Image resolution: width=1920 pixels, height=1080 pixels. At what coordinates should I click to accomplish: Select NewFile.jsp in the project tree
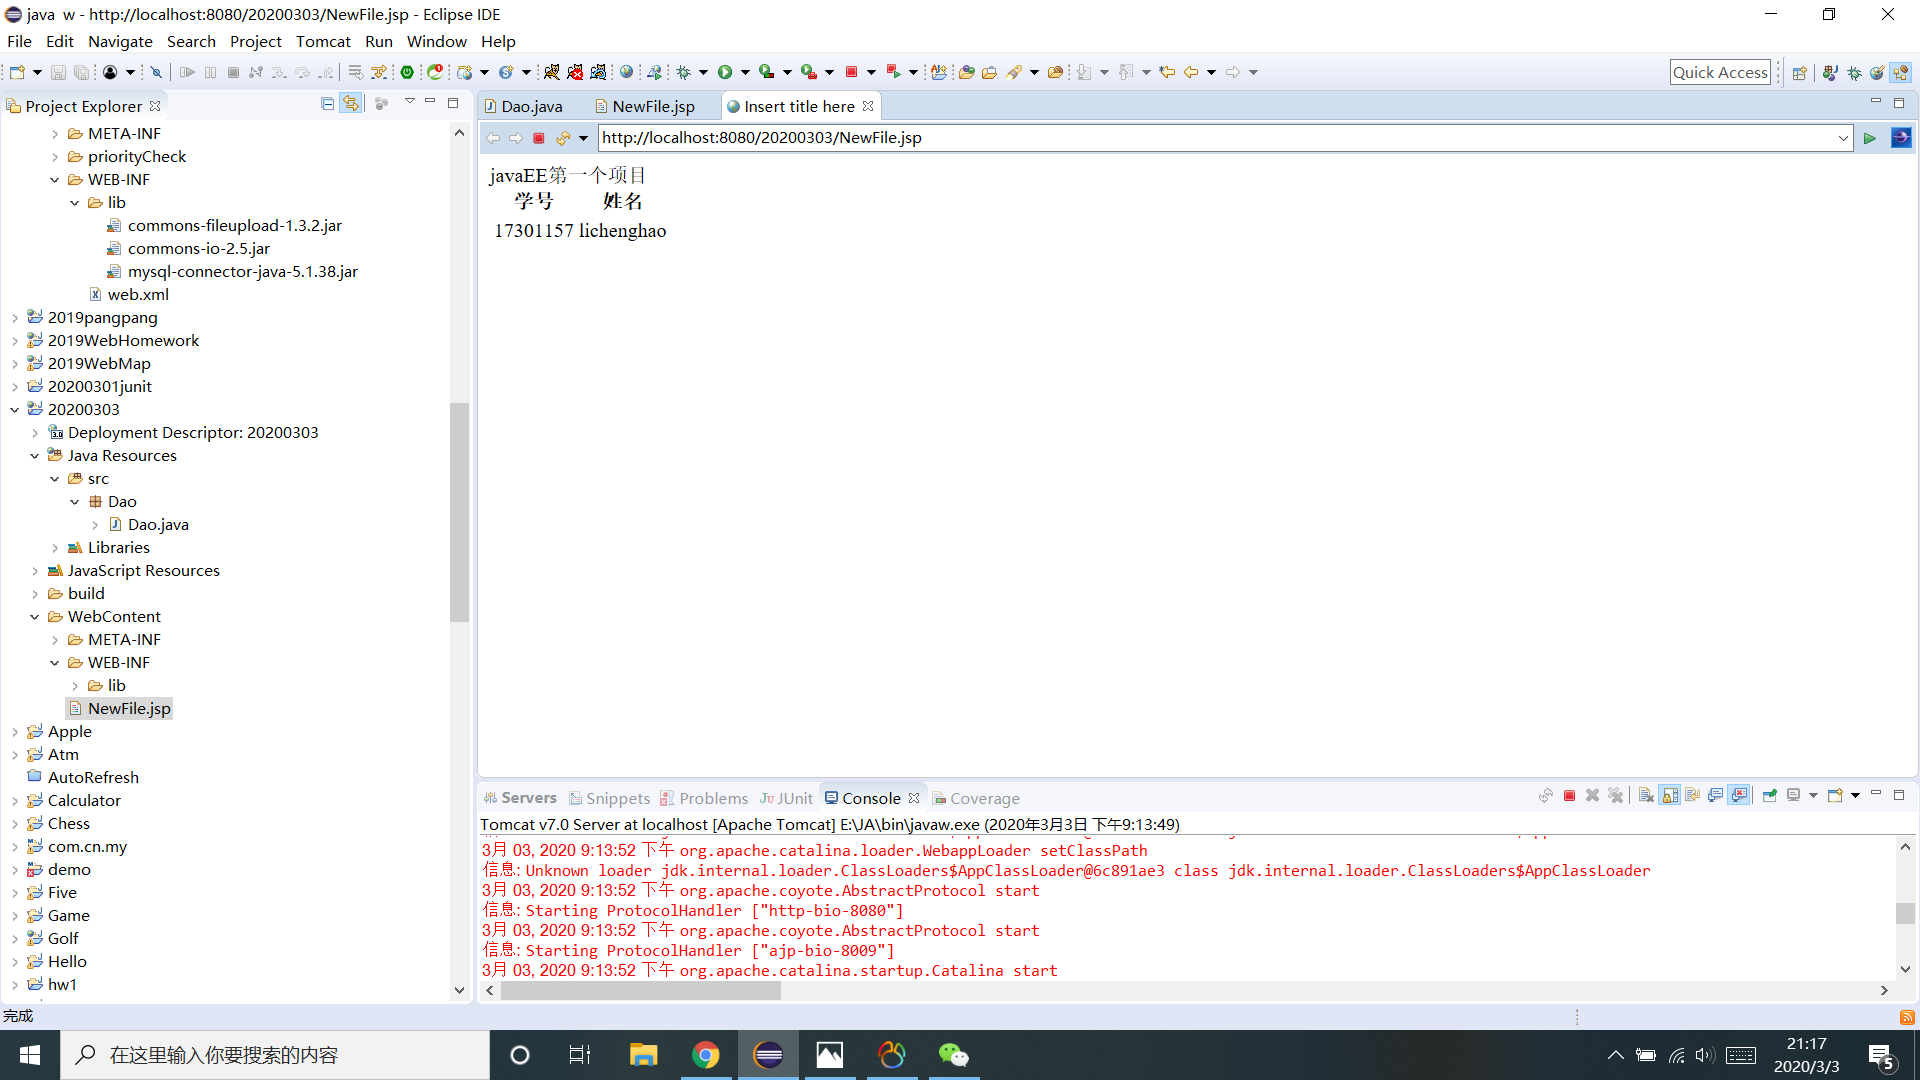click(129, 708)
